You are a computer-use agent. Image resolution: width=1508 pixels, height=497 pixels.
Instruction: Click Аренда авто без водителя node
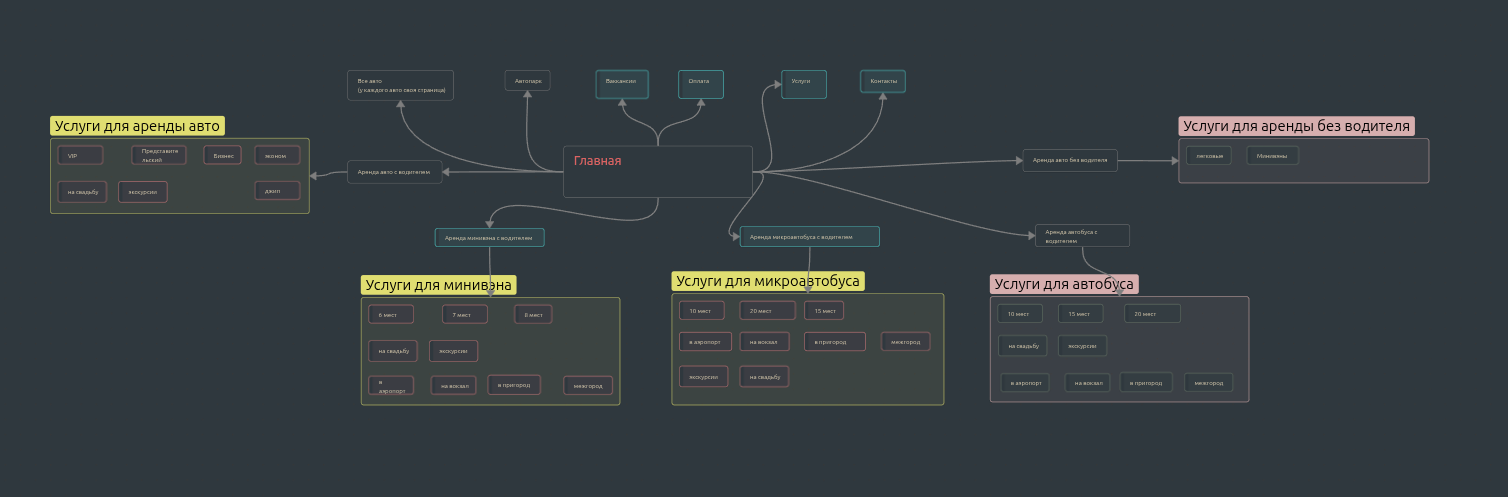[x=1069, y=160]
